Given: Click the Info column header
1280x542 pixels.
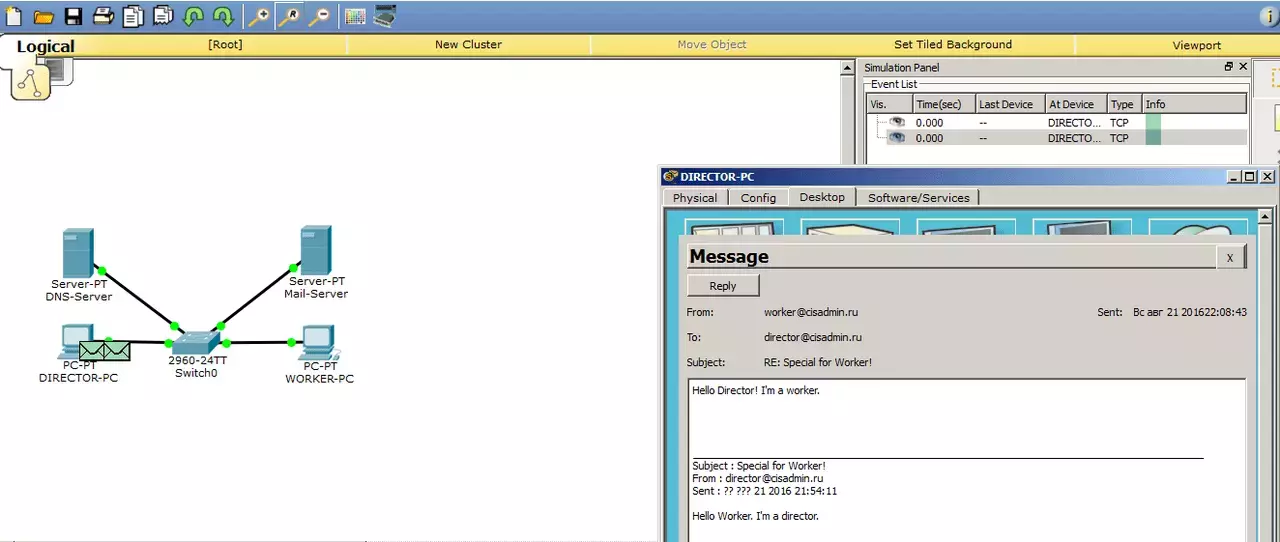Looking at the screenshot, I should click(1195, 104).
